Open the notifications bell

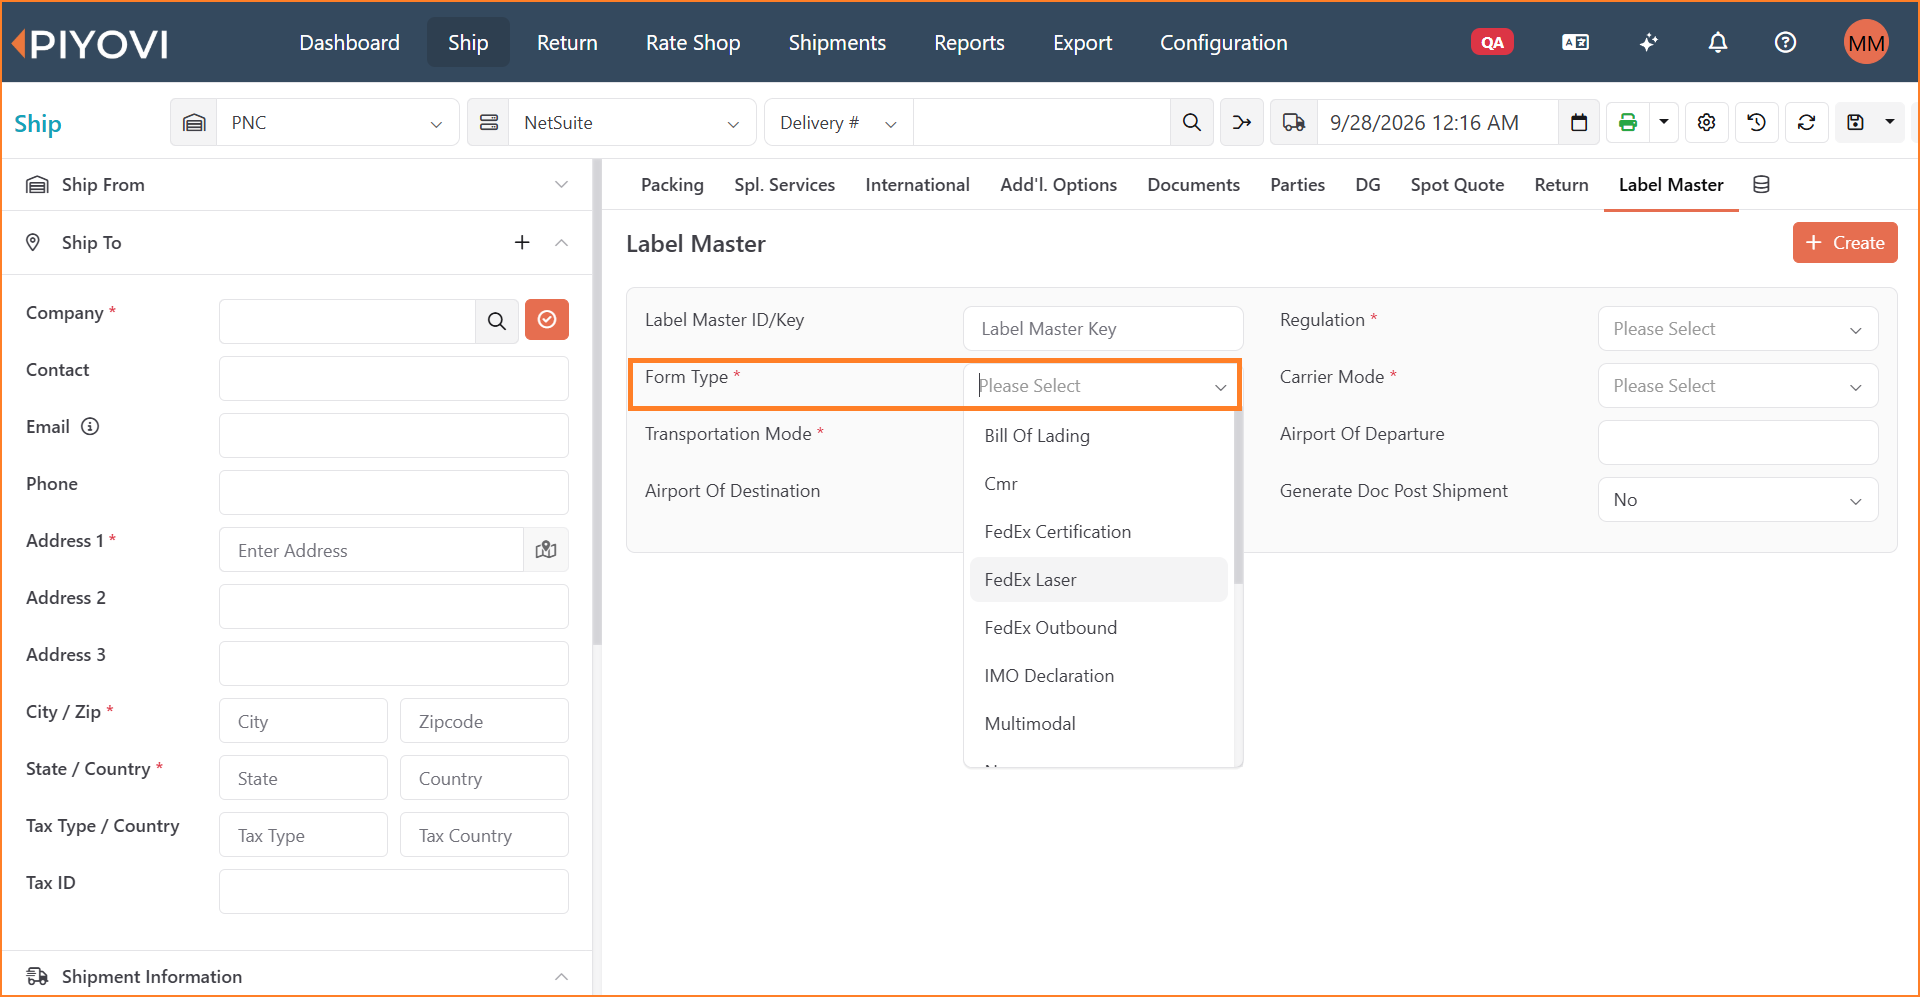click(1717, 42)
